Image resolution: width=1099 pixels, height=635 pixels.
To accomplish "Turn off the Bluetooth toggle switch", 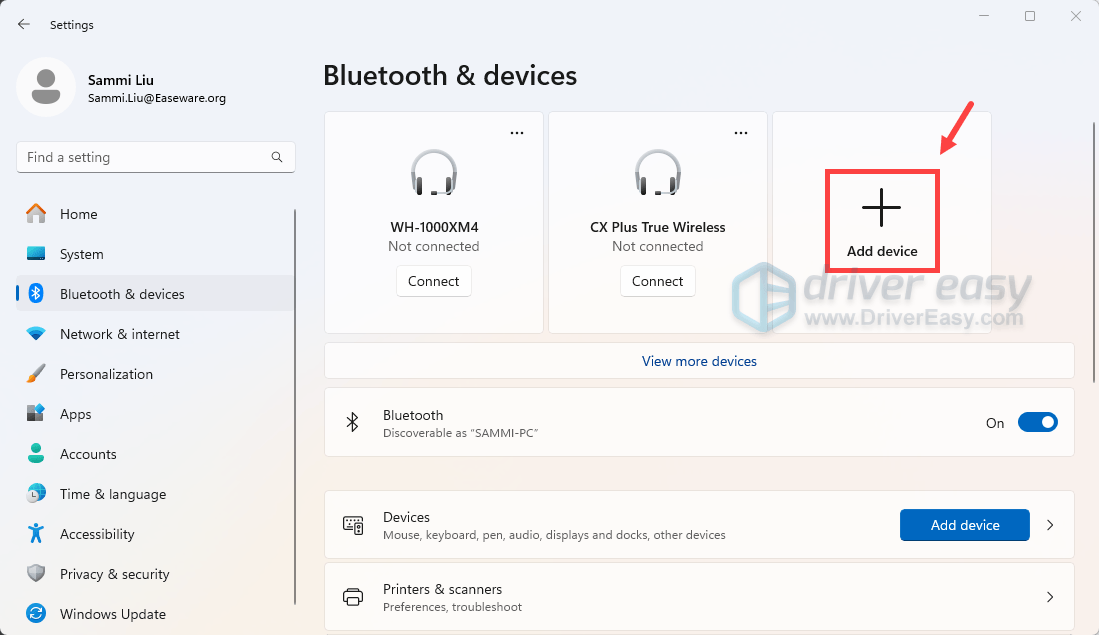I will tap(1037, 422).
